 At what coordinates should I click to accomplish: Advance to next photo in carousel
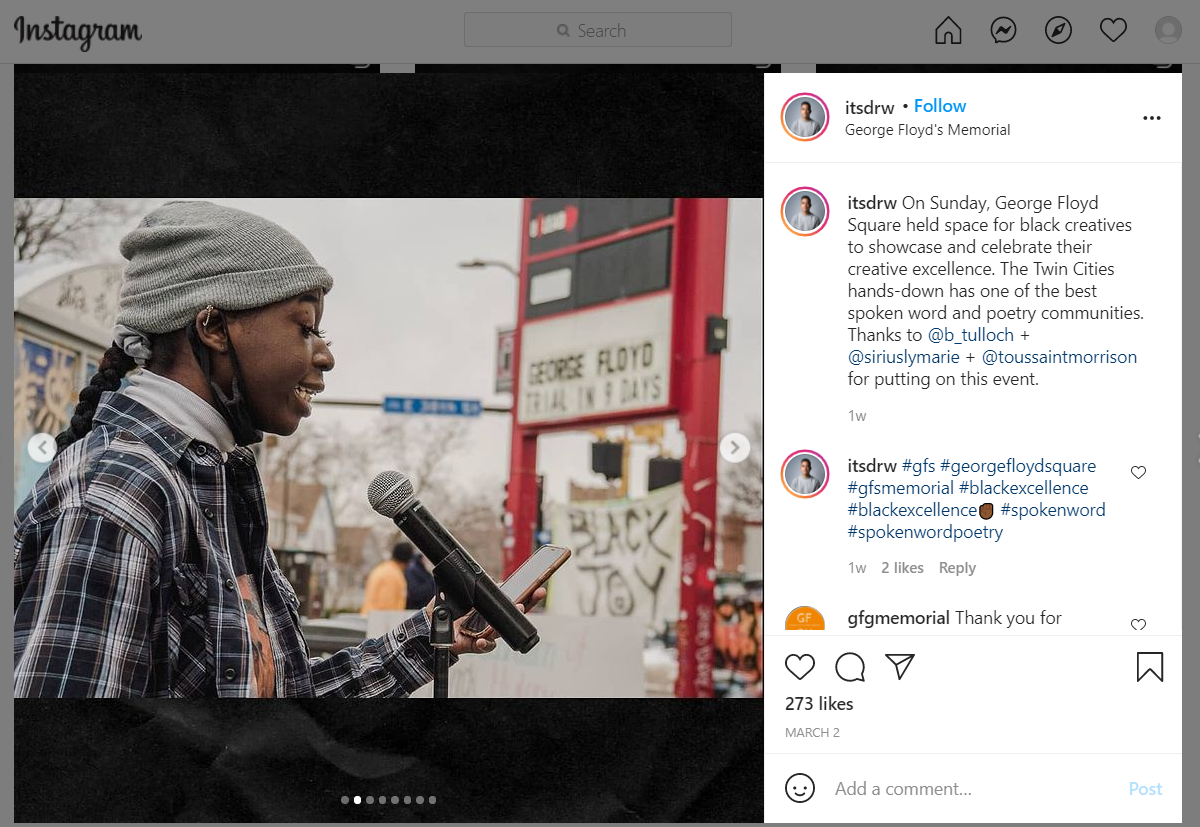point(735,448)
